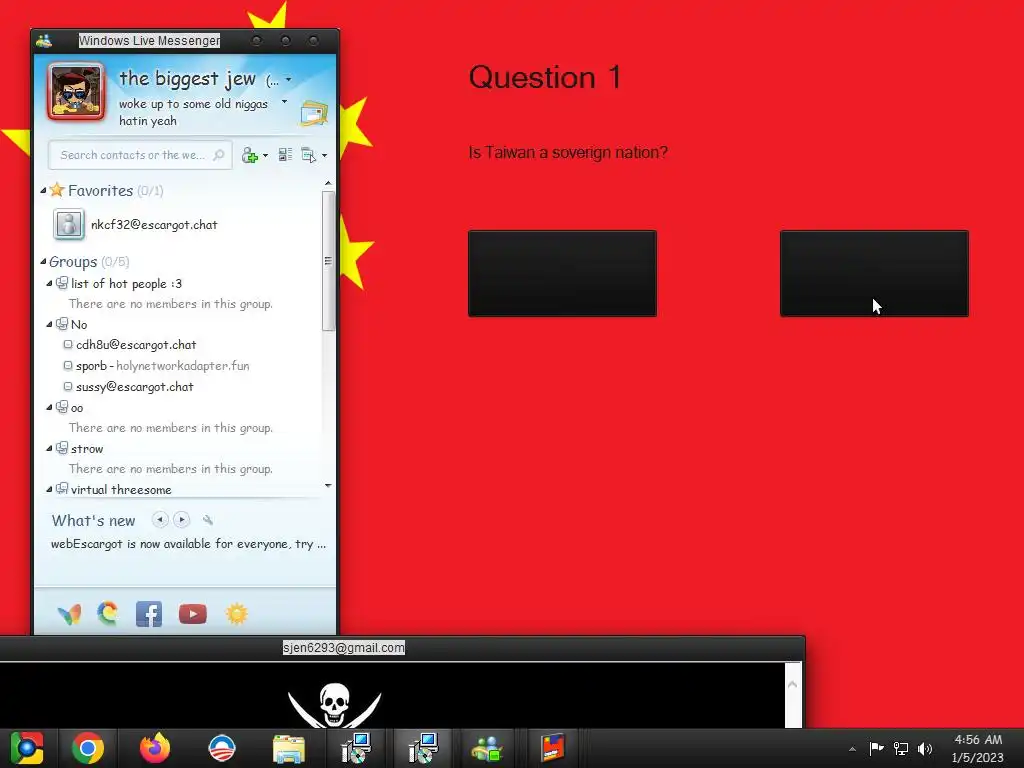The image size is (1024, 768).
Task: Collapse the 'list of hot people :3' group
Action: [50, 283]
